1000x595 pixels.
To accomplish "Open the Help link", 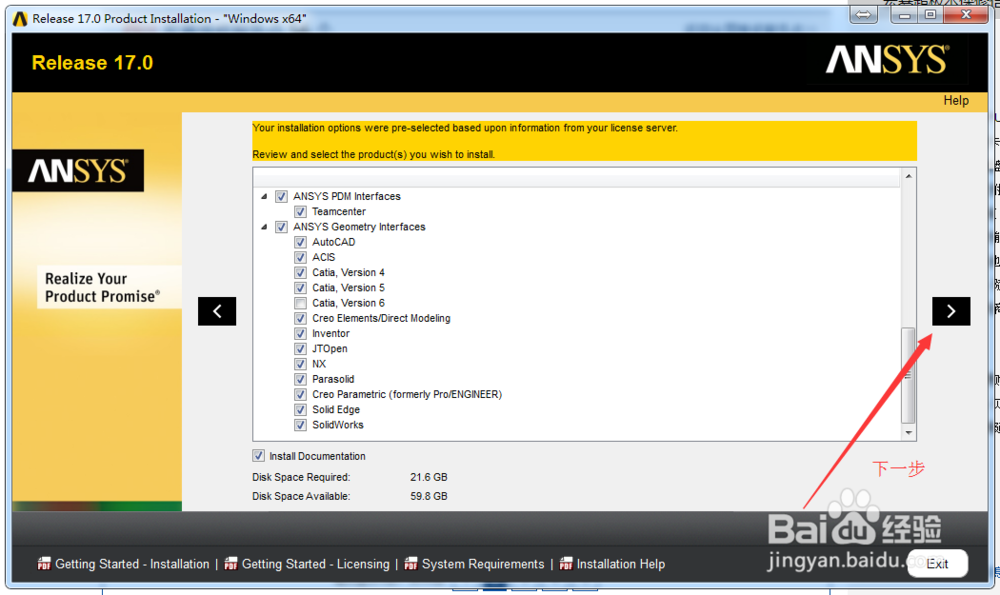I will click(956, 101).
